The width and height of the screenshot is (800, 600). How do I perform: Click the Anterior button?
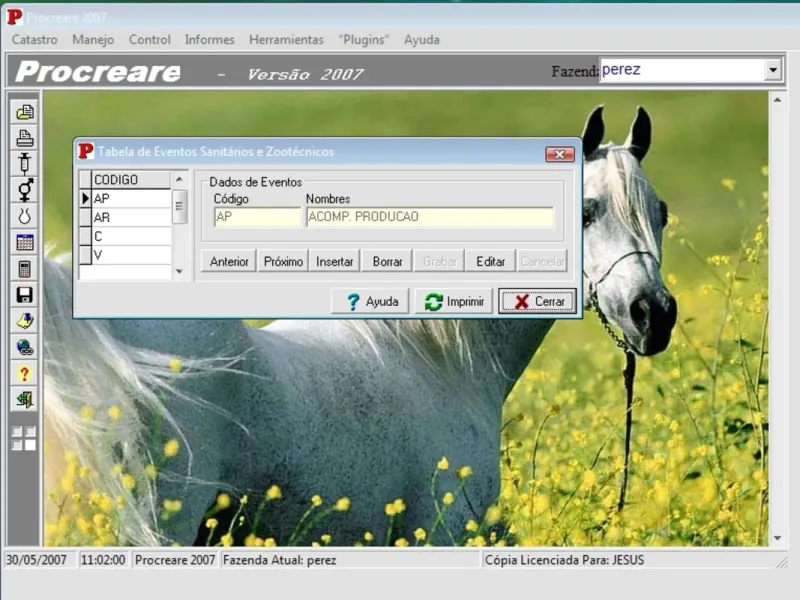click(x=229, y=261)
